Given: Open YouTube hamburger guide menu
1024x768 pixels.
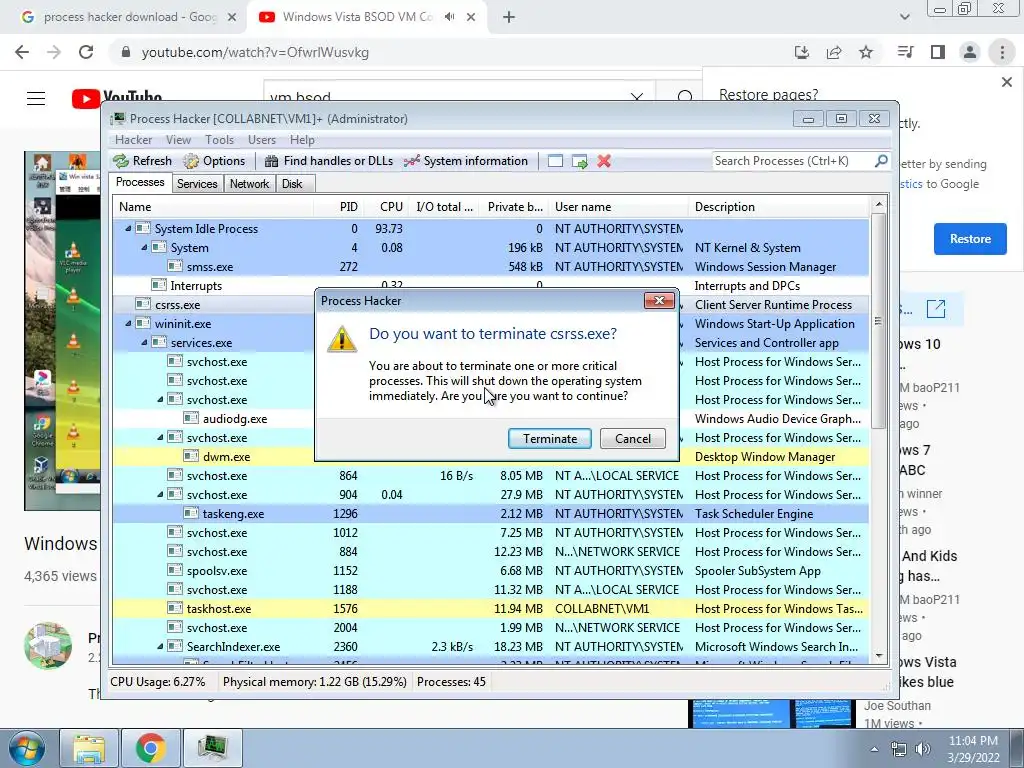Looking at the screenshot, I should 36,99.
